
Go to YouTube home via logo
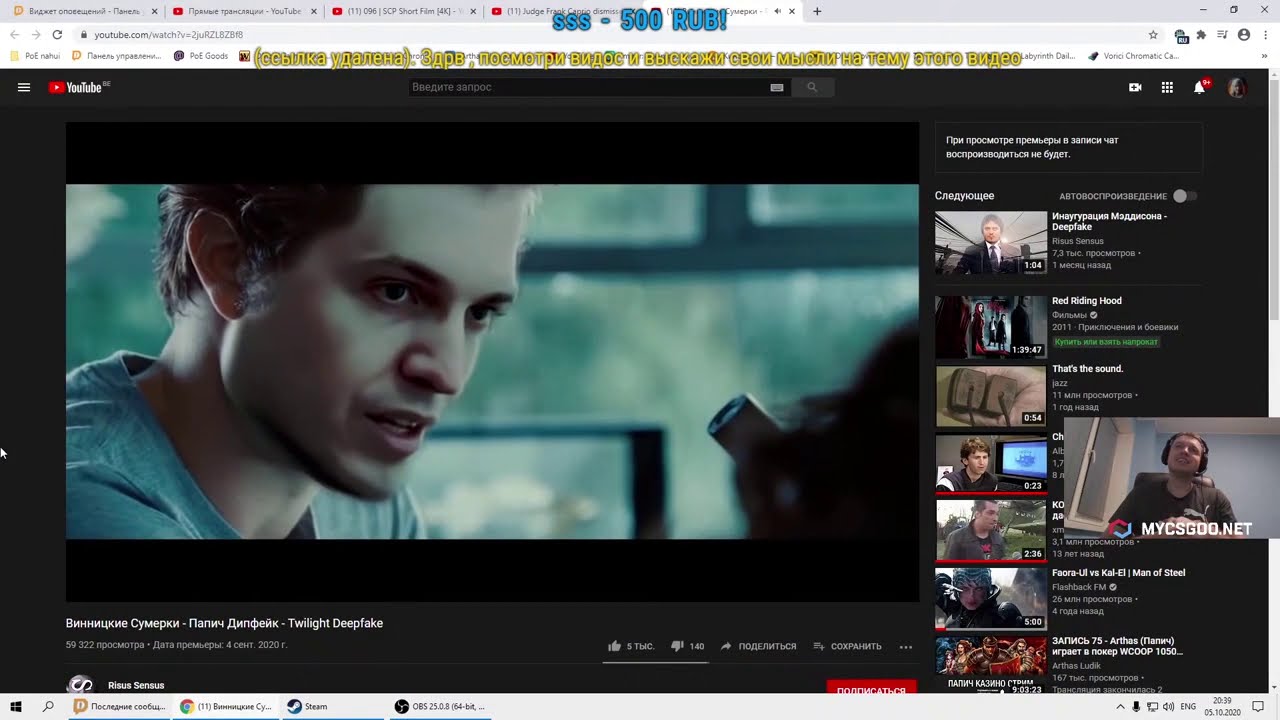(x=76, y=87)
